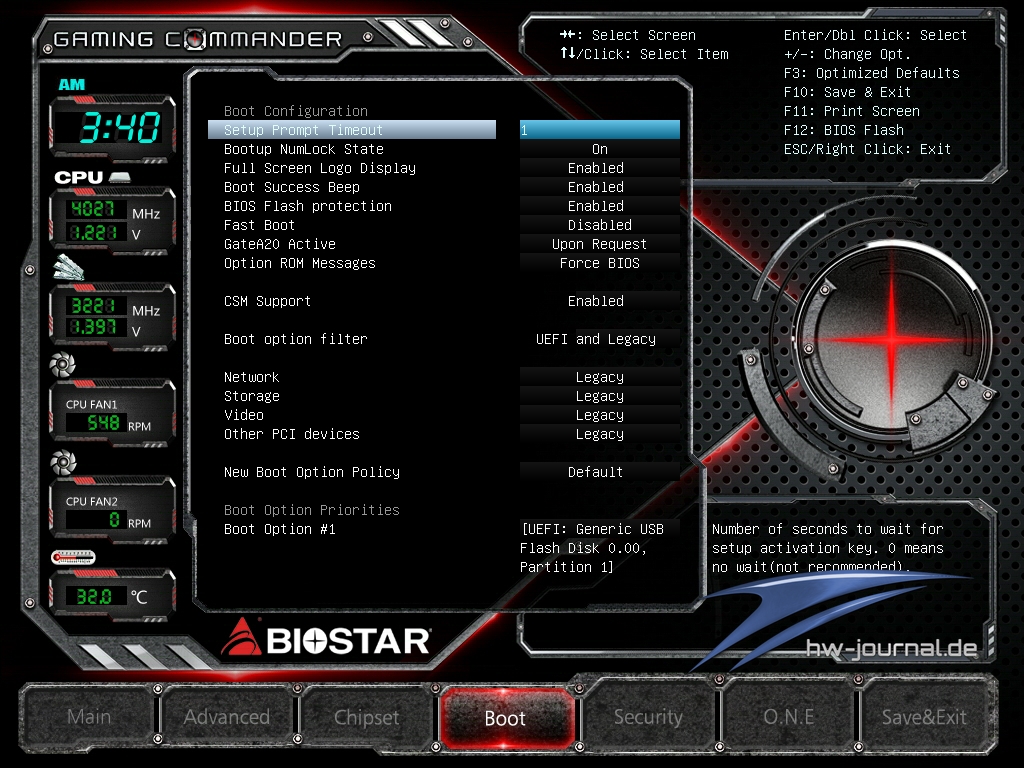Click the red crosshair dial

(x=892, y=340)
